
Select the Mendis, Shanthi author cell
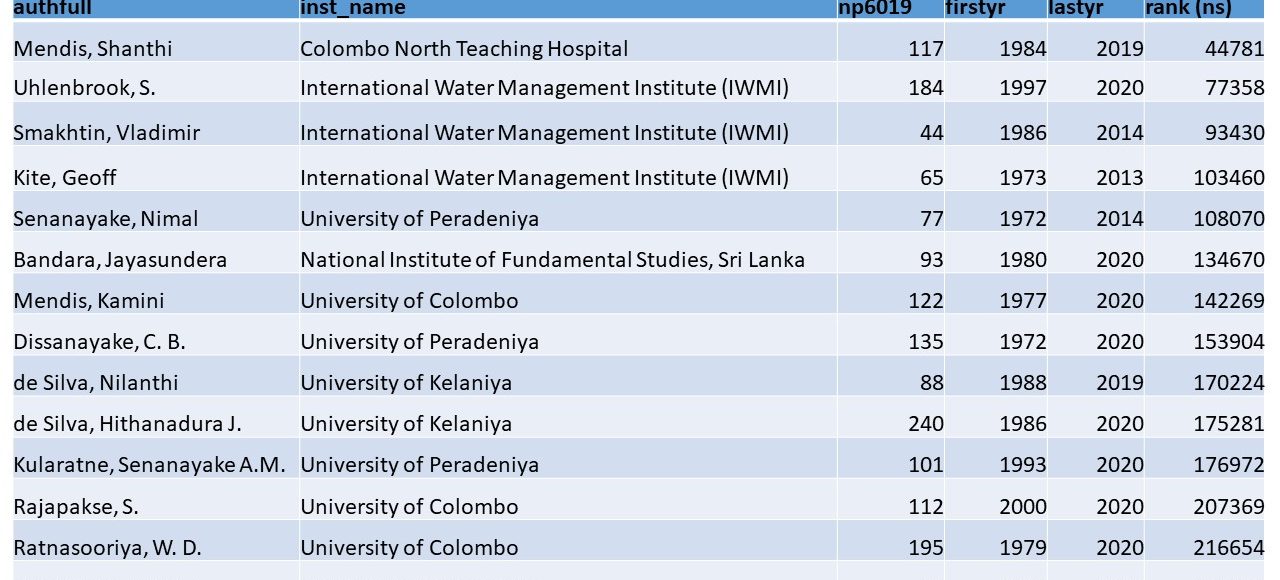coord(92,49)
